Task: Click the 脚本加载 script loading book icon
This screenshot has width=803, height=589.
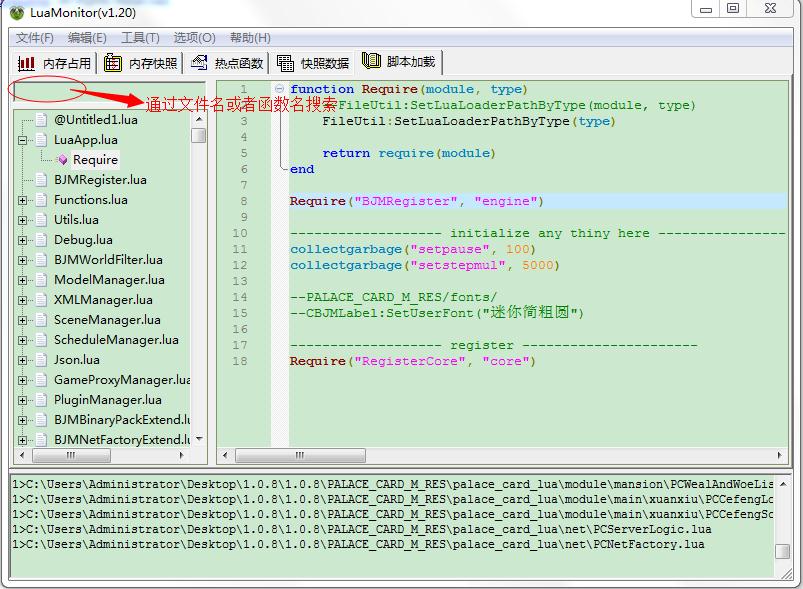Action: pos(372,62)
